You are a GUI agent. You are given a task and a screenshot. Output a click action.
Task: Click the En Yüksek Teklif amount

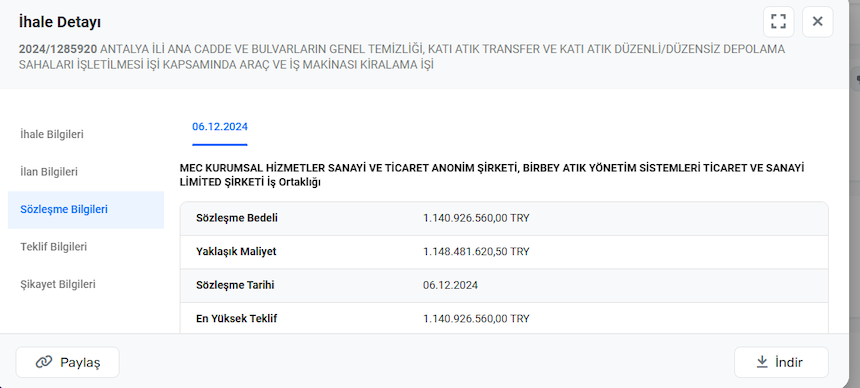point(476,319)
